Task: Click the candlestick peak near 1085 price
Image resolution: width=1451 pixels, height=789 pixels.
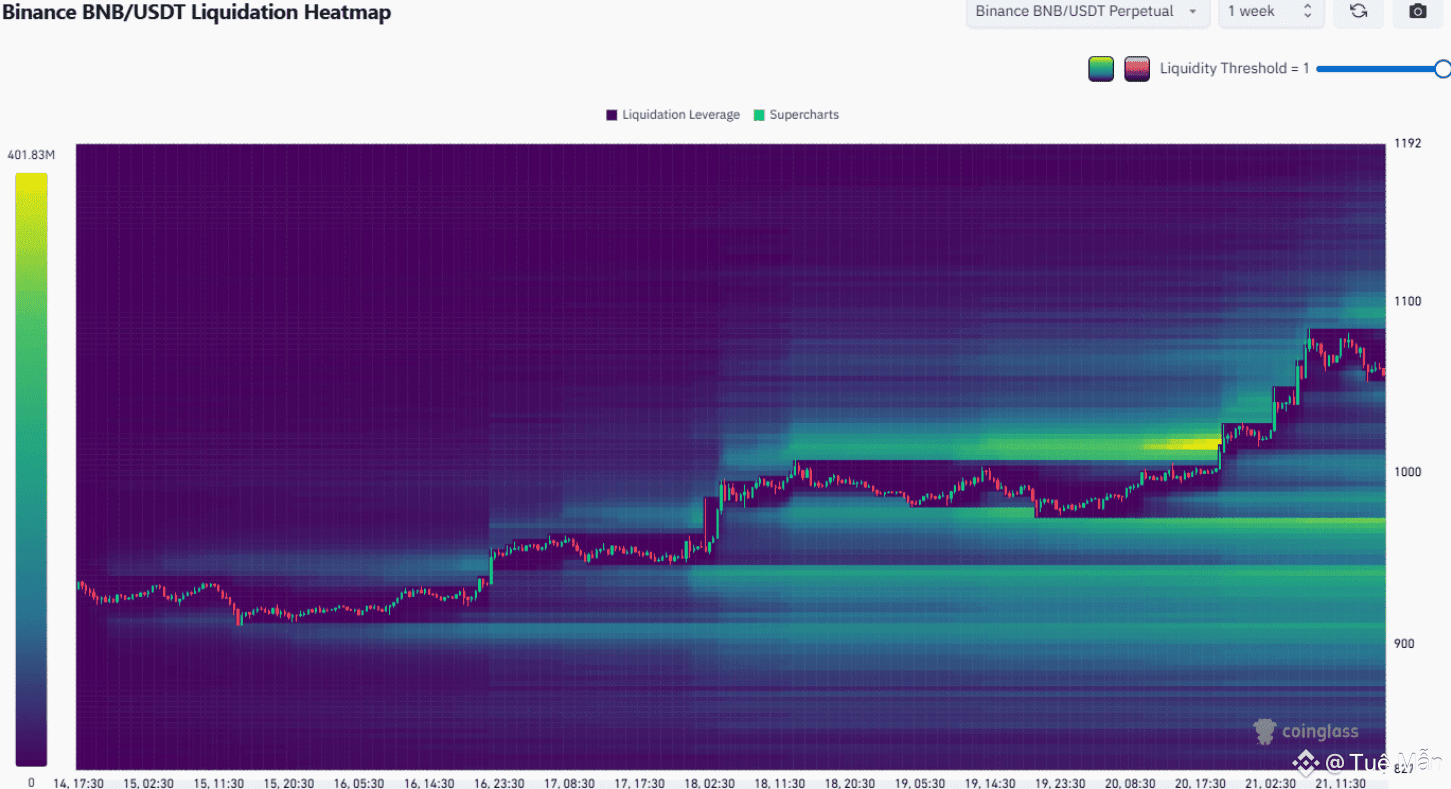Action: [1309, 335]
